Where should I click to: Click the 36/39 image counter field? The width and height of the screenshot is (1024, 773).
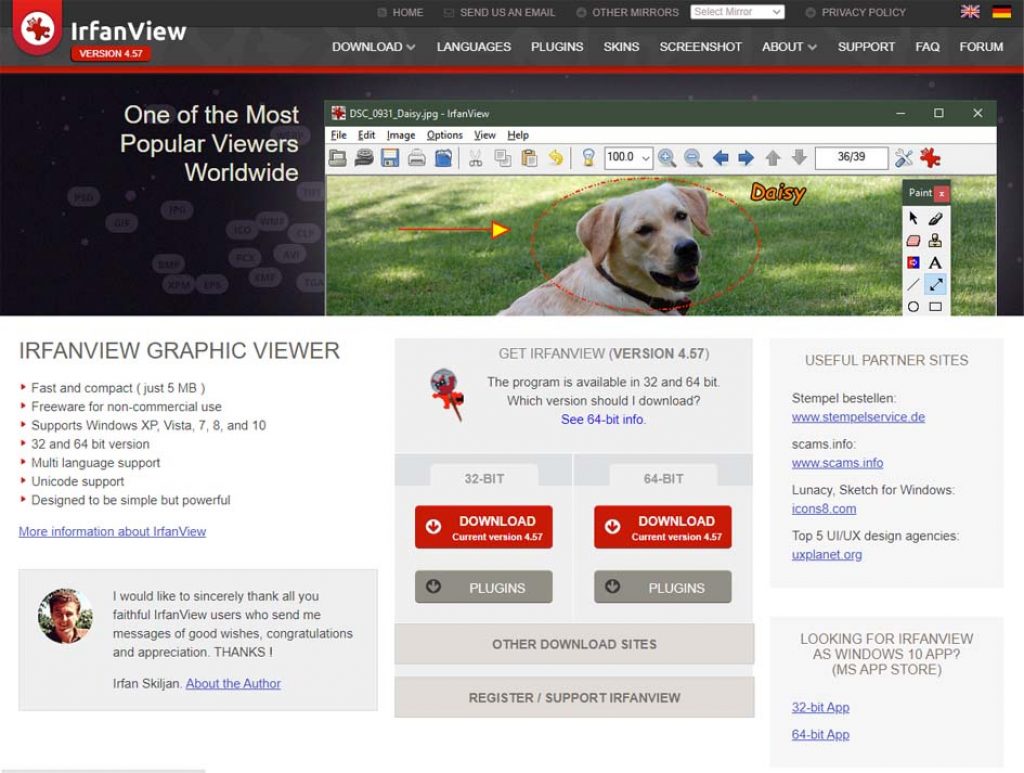click(x=851, y=157)
